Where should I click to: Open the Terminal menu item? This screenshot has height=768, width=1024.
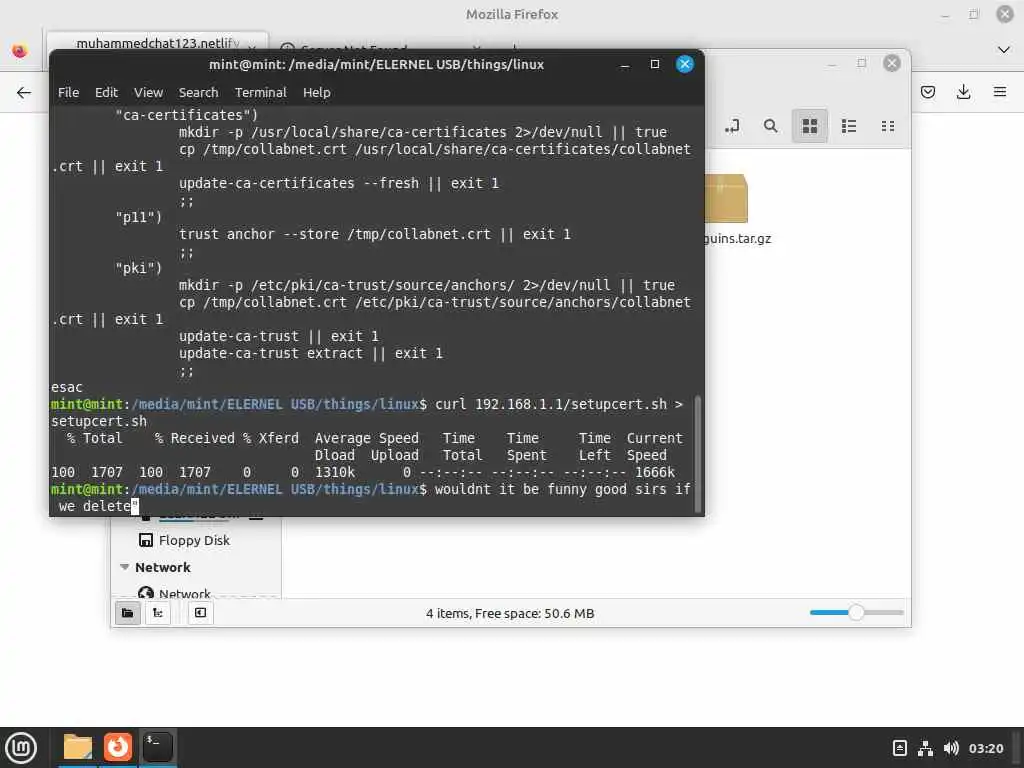point(261,92)
